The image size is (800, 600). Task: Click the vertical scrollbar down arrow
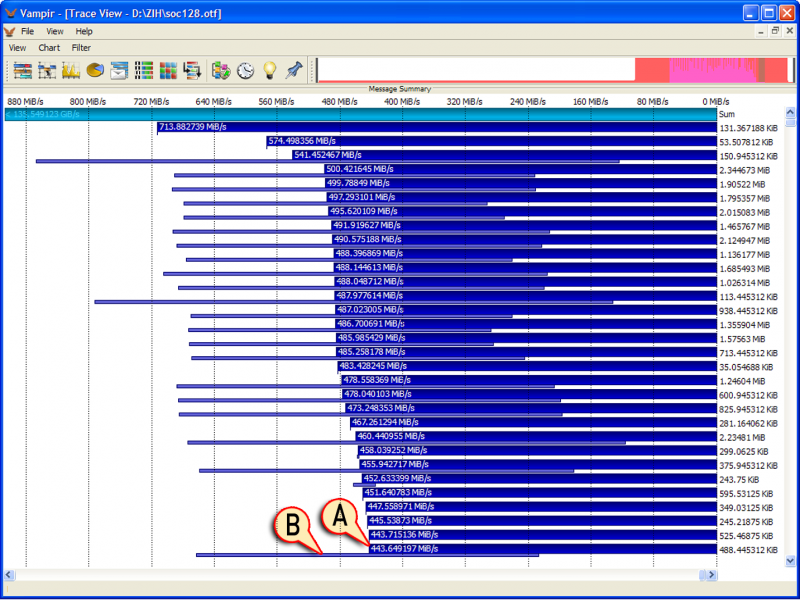790,561
